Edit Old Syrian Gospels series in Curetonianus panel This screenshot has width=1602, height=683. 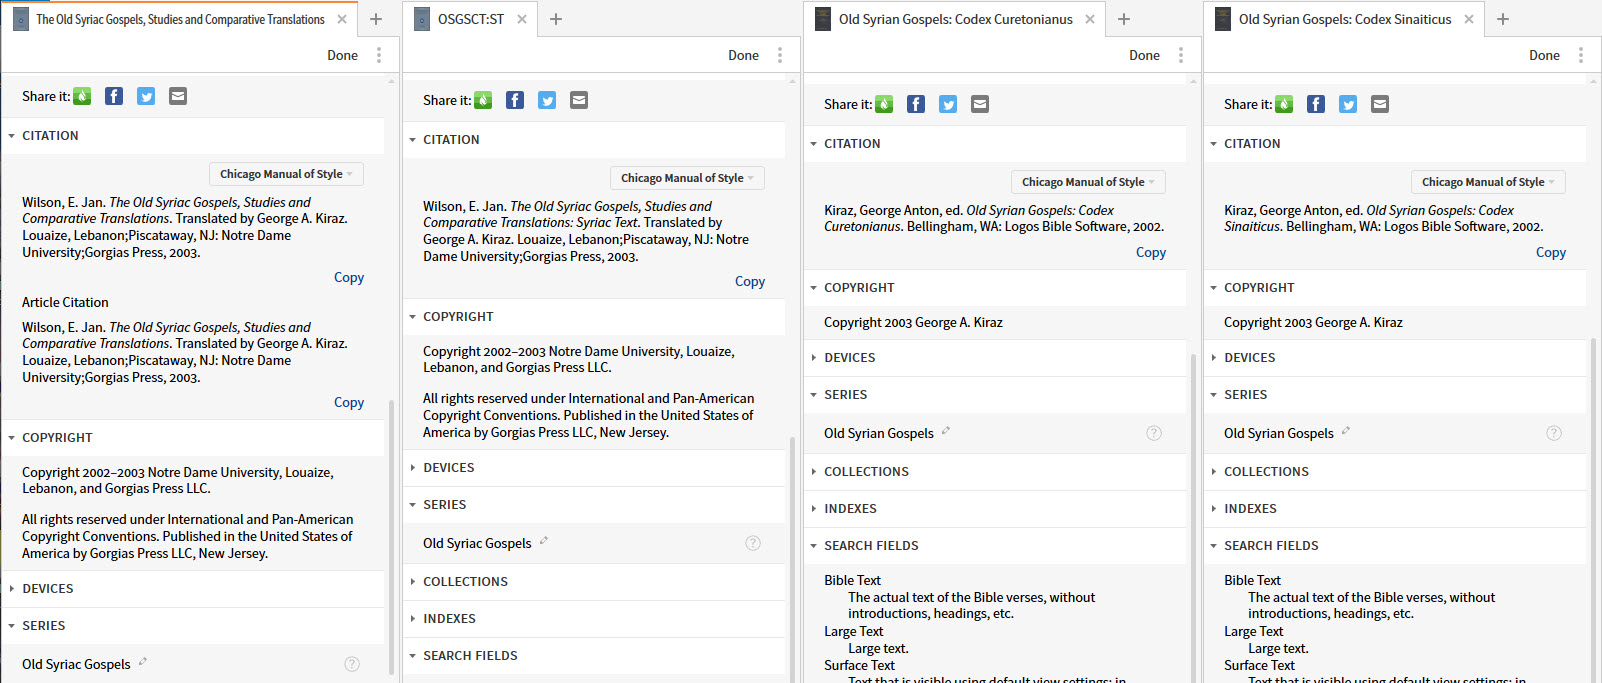click(946, 431)
